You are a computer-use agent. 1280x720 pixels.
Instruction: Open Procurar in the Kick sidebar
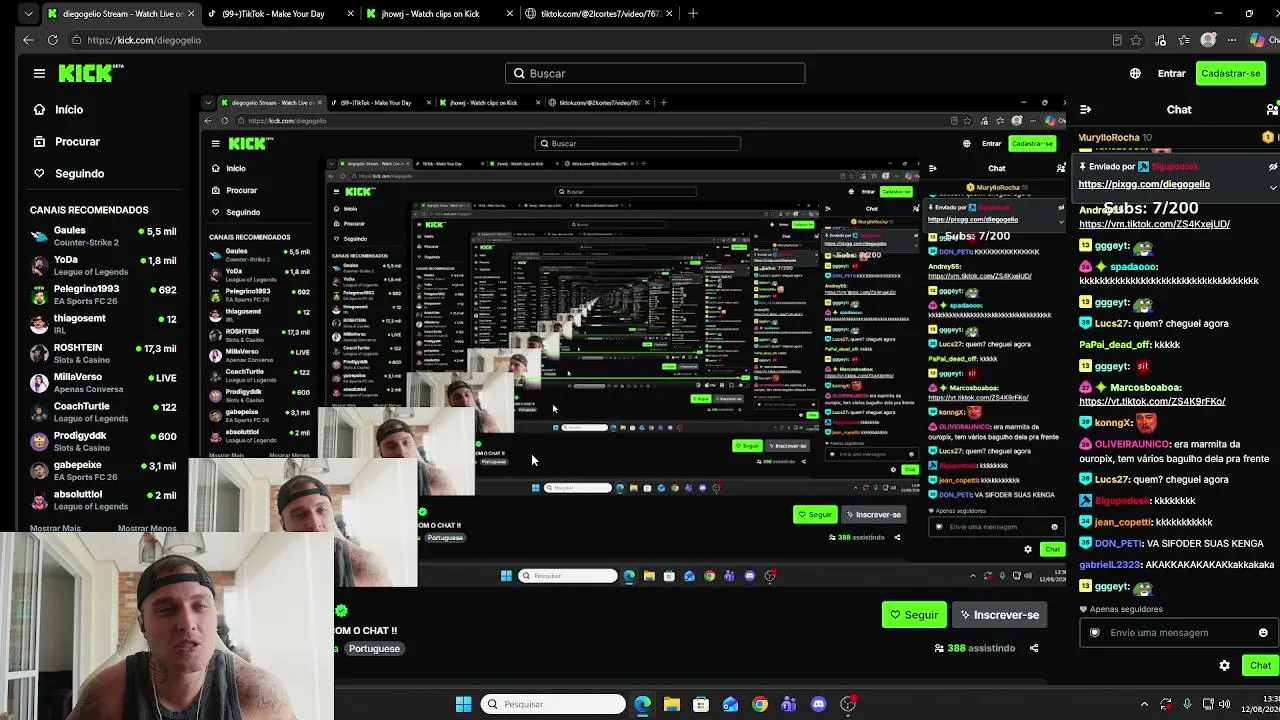point(66,141)
